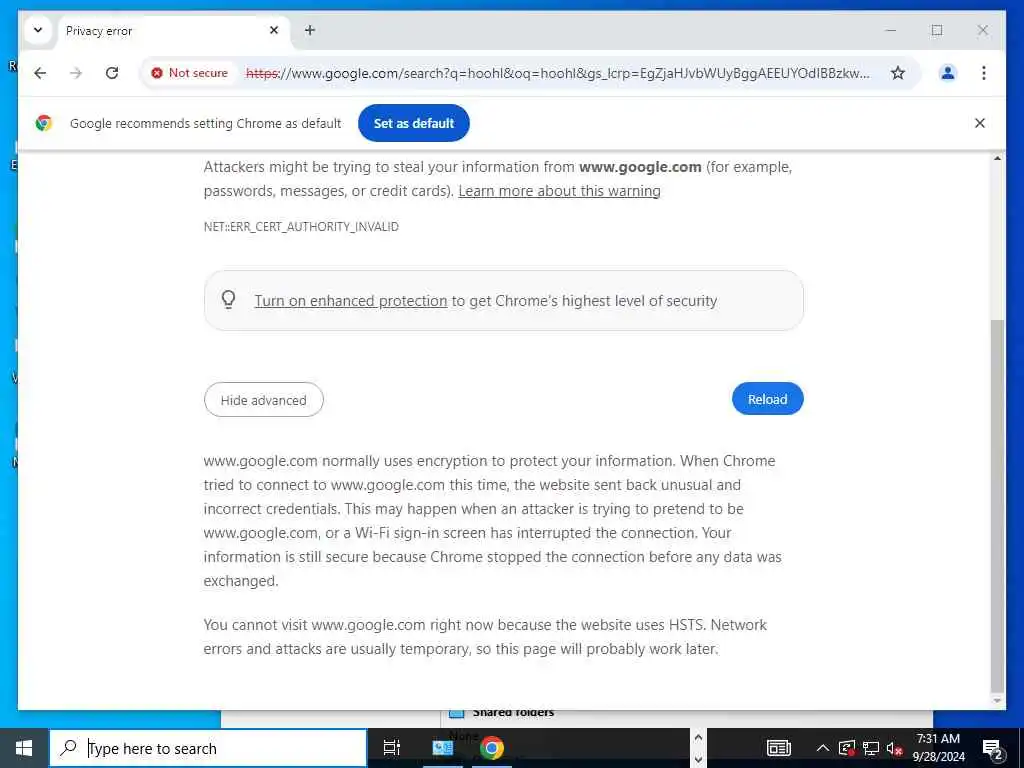Open the taskbar app beside Task View
1024x768 pixels.
pos(442,748)
